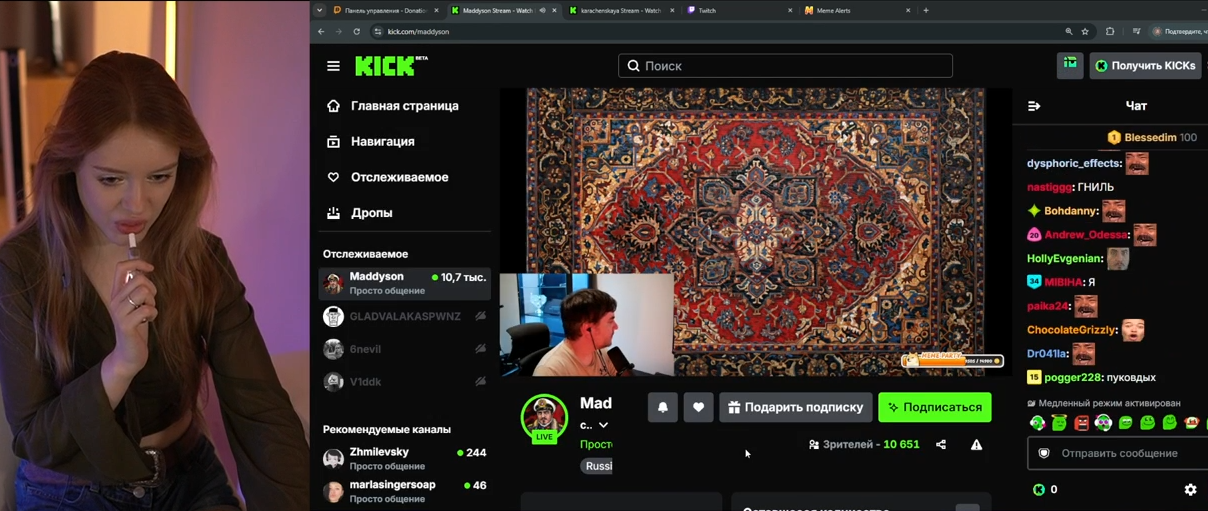Insert the halo green emote
This screenshot has height=511, width=1208.
click(x=1060, y=423)
